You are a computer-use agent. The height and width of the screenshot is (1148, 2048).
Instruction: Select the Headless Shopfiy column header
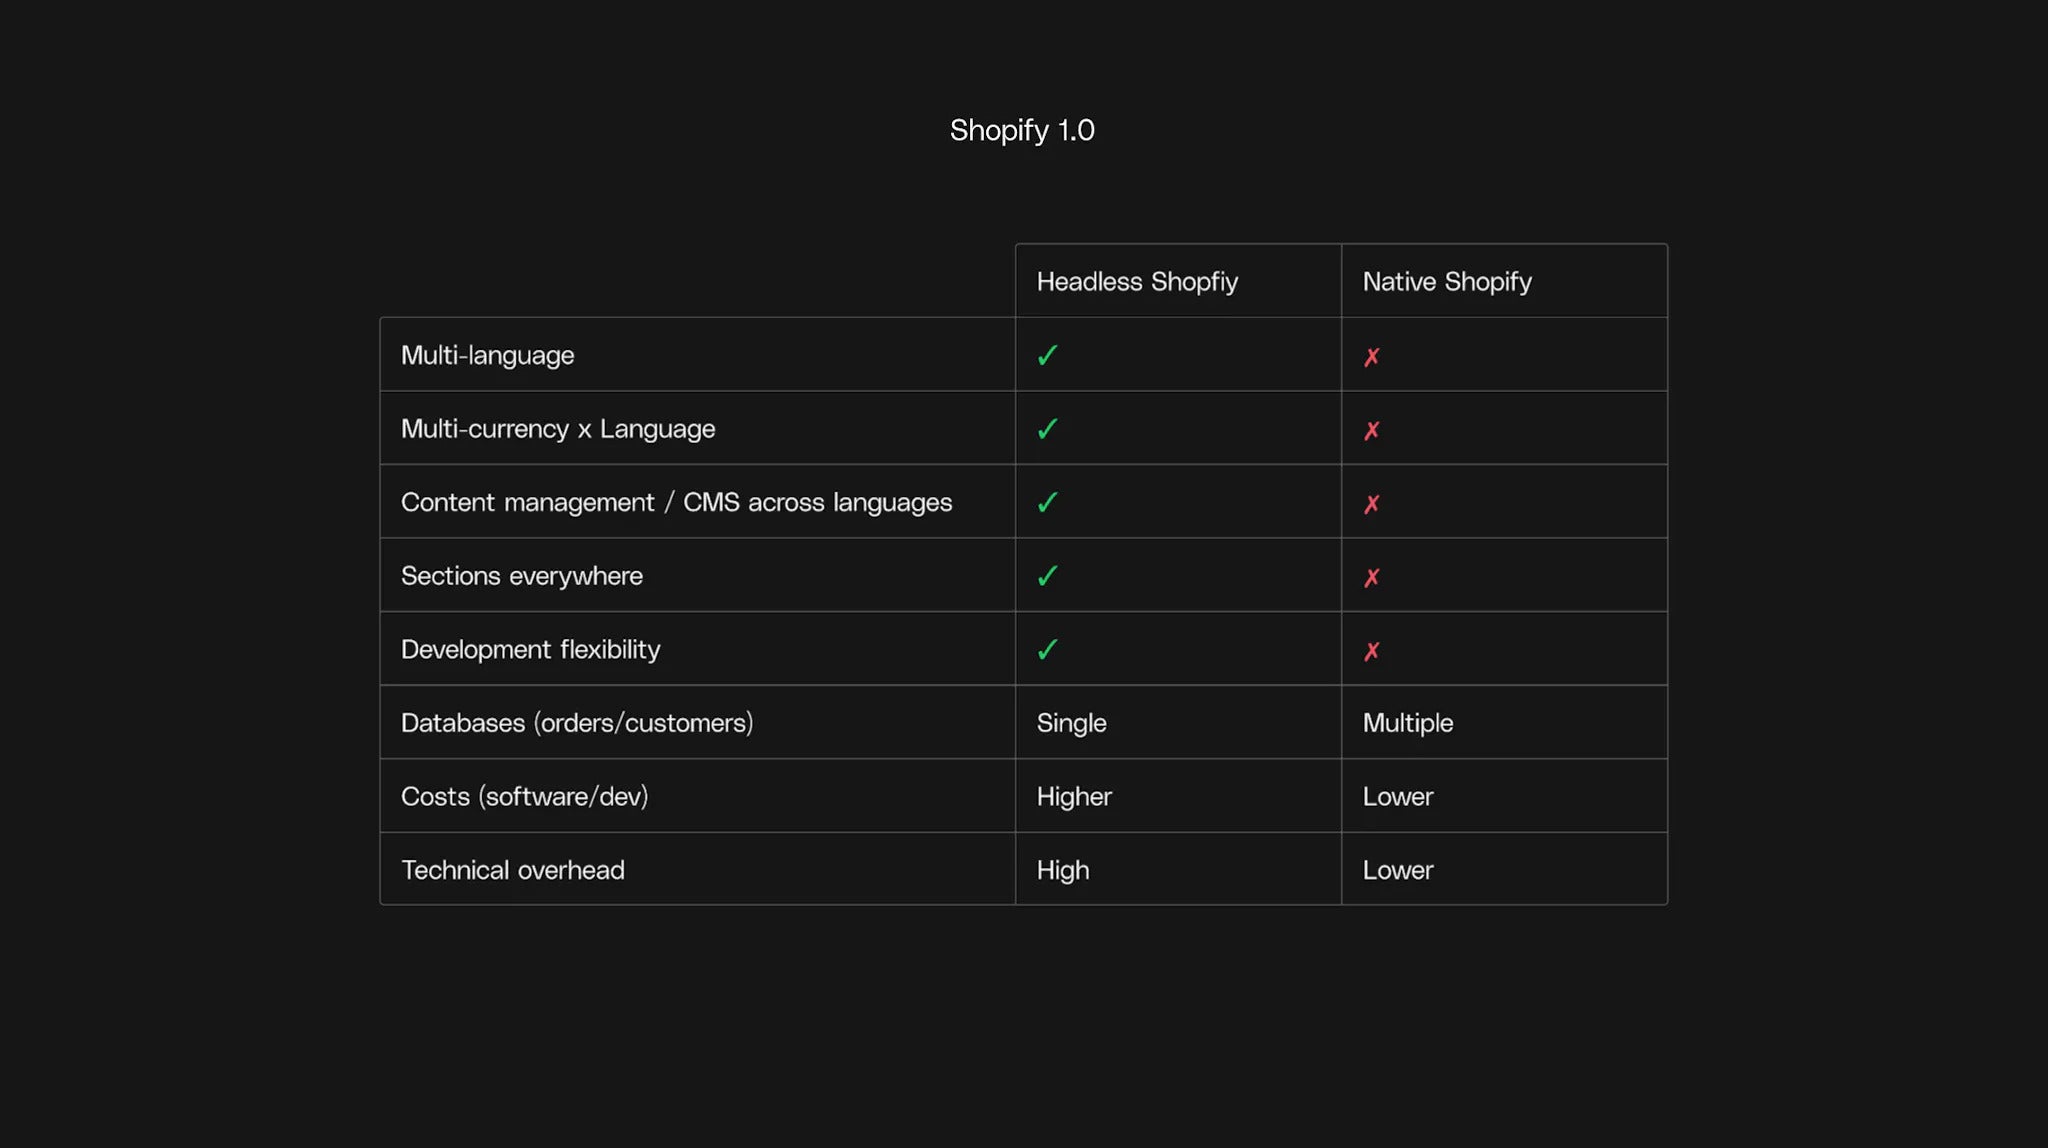click(x=1137, y=282)
